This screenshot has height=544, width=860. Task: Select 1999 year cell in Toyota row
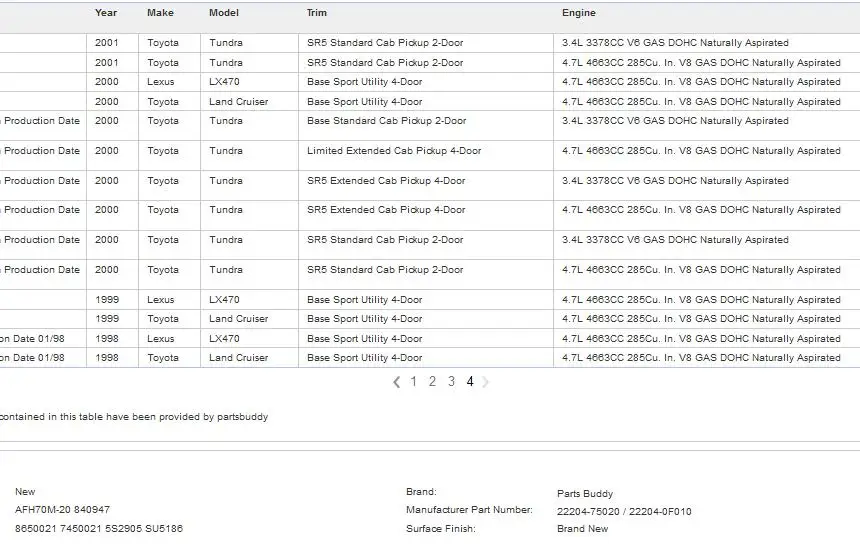106,319
